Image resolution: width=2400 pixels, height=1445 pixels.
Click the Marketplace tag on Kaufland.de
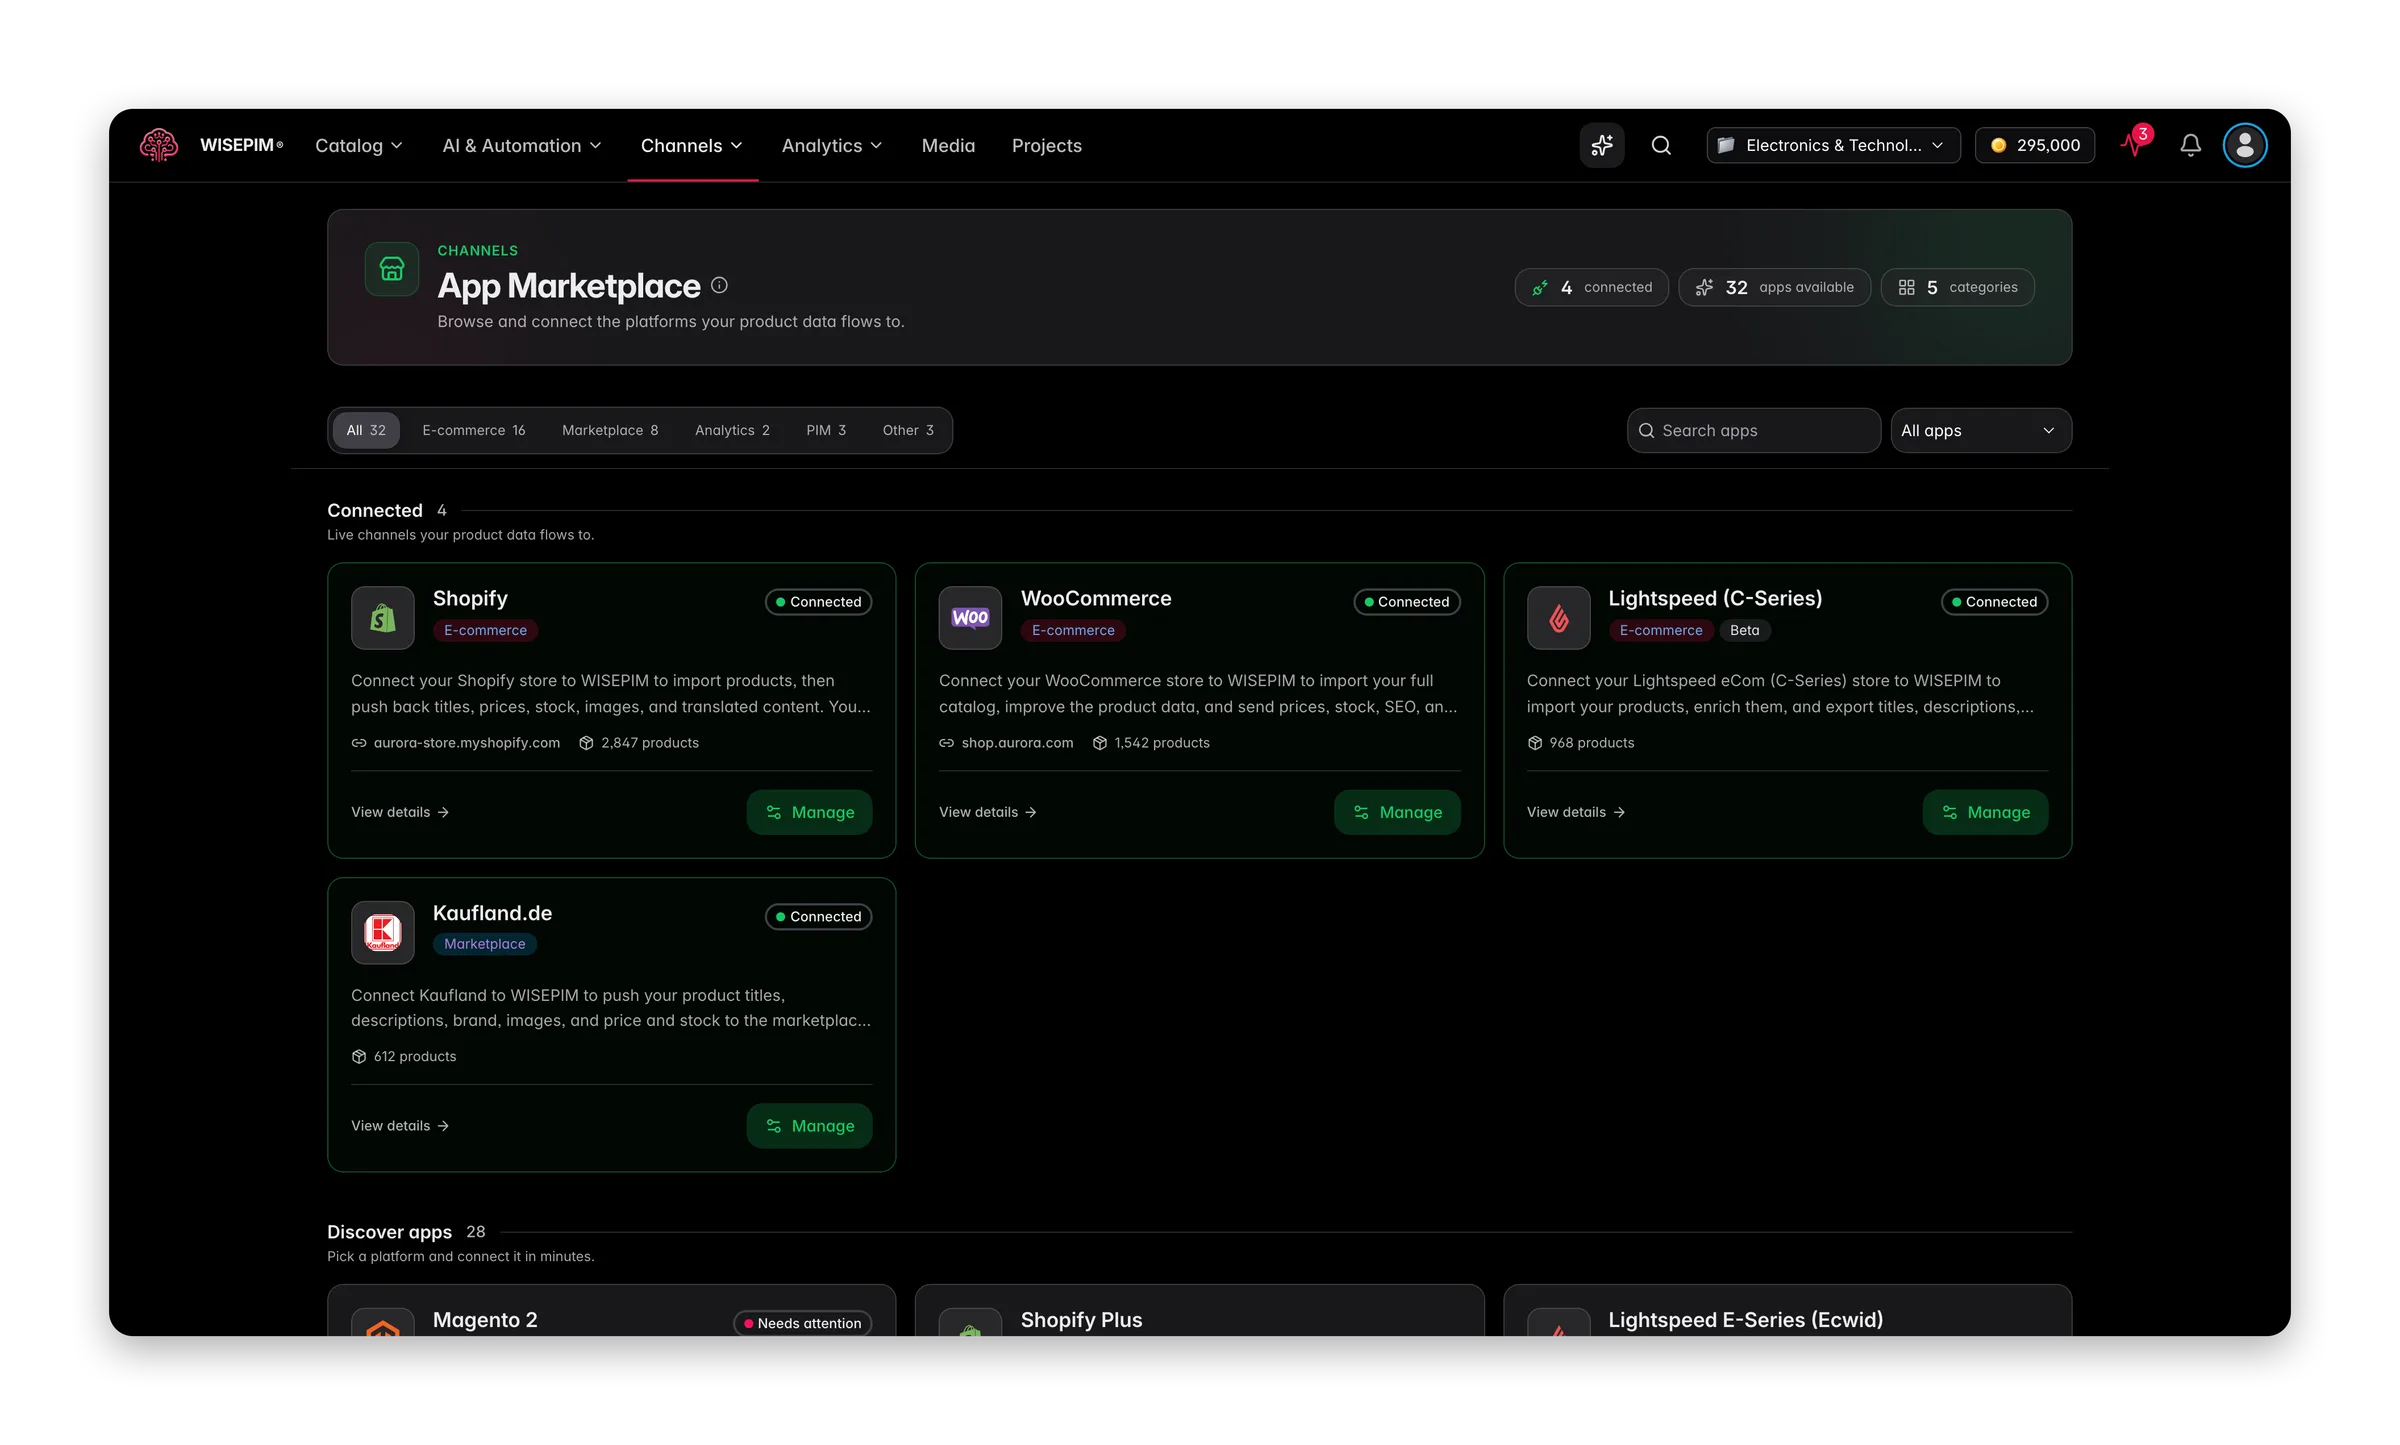click(x=485, y=944)
